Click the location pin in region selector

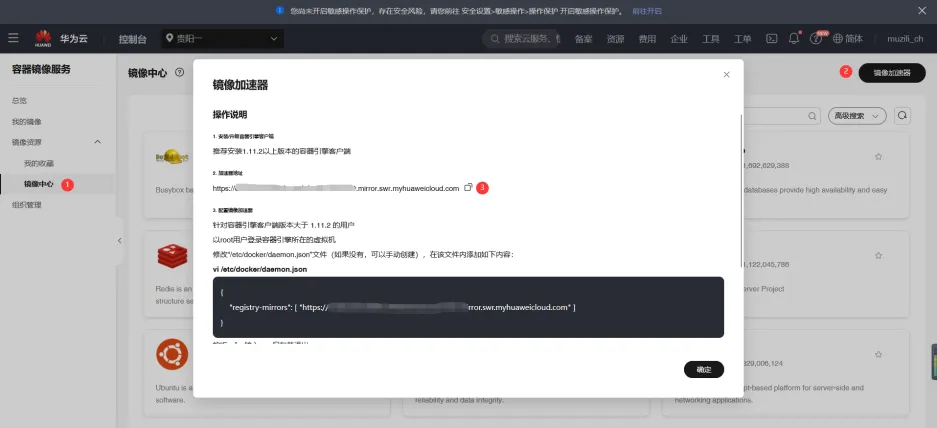(x=170, y=39)
